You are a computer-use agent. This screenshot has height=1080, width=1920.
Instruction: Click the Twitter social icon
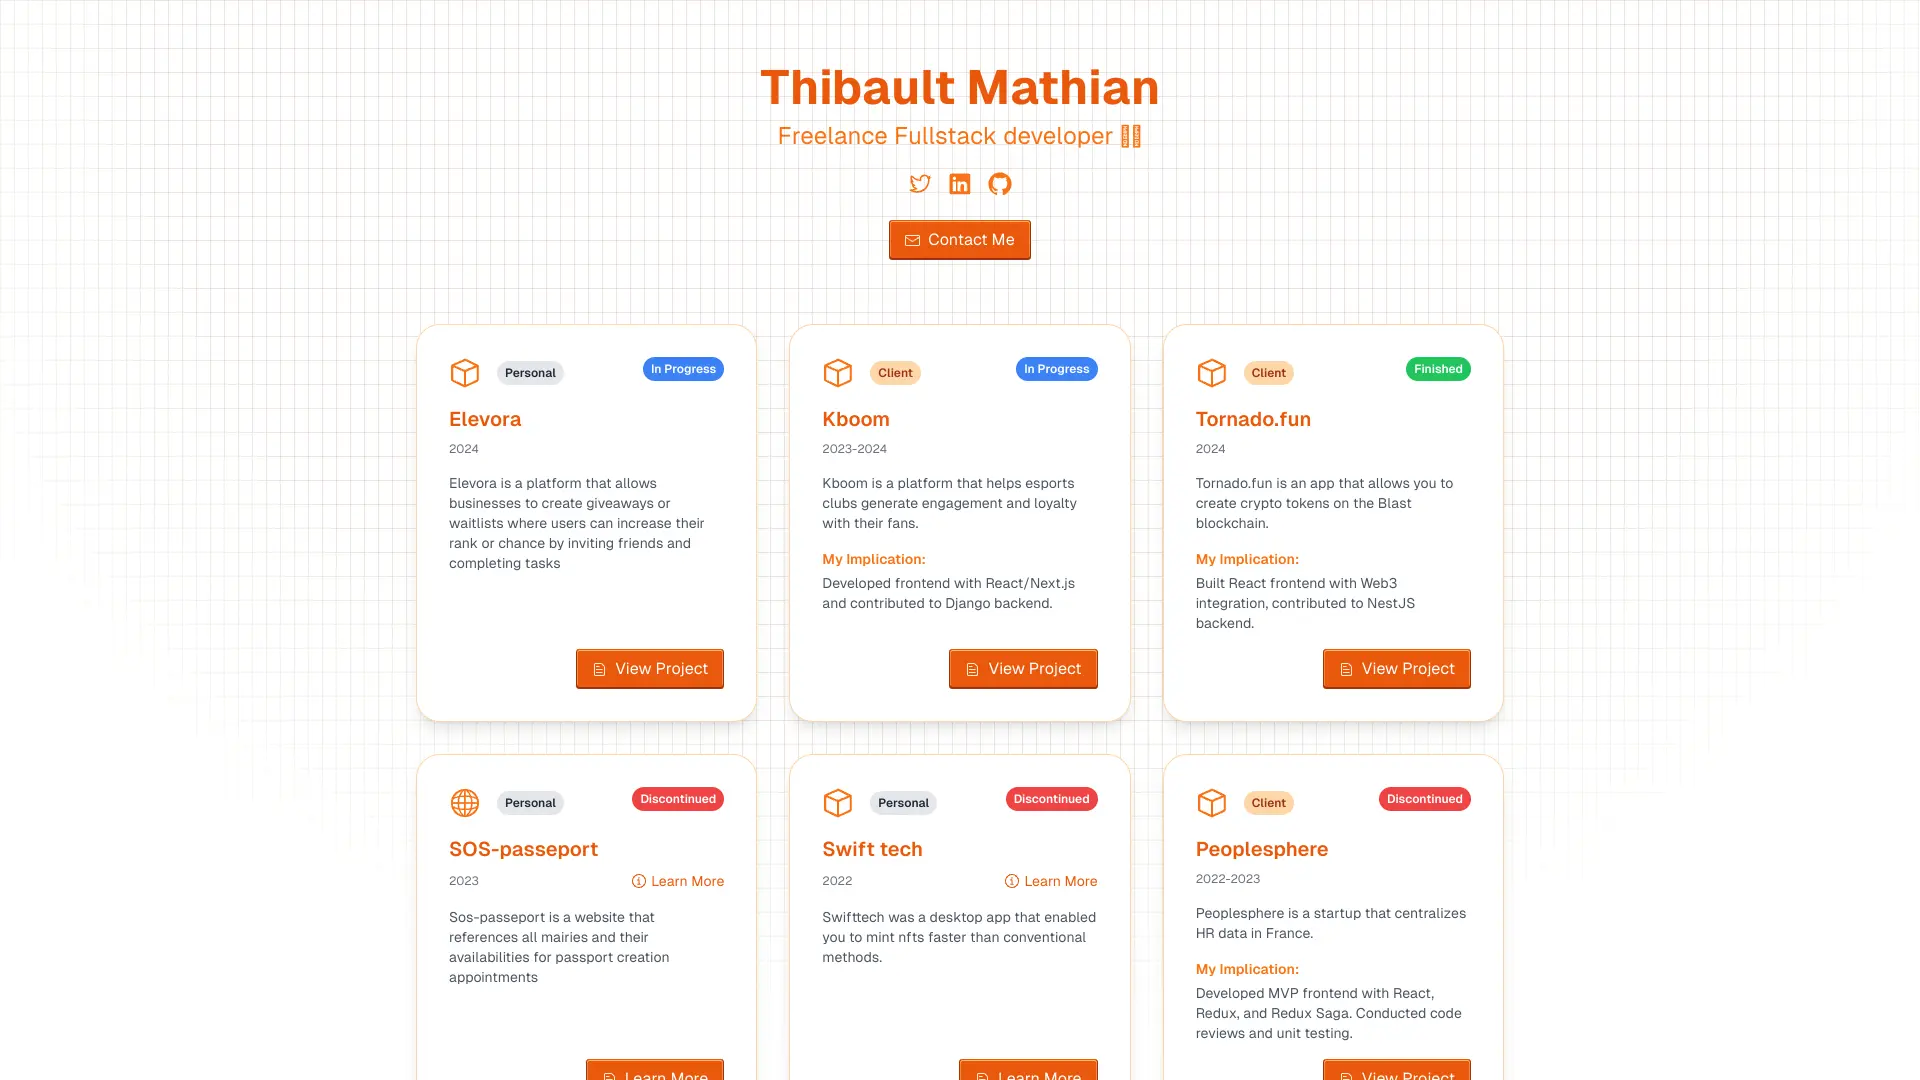click(x=919, y=185)
